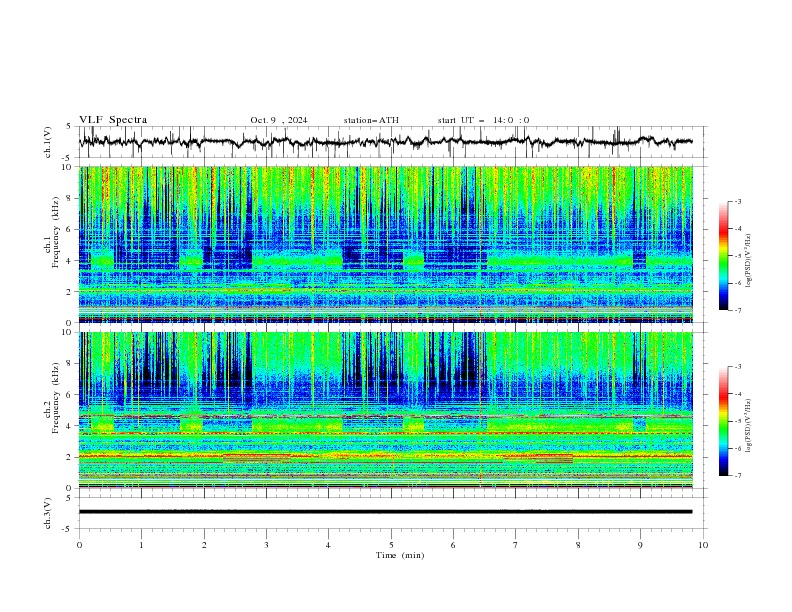Click the "5" minute tick label on Time axis
The width and height of the screenshot is (792, 612).
click(391, 545)
